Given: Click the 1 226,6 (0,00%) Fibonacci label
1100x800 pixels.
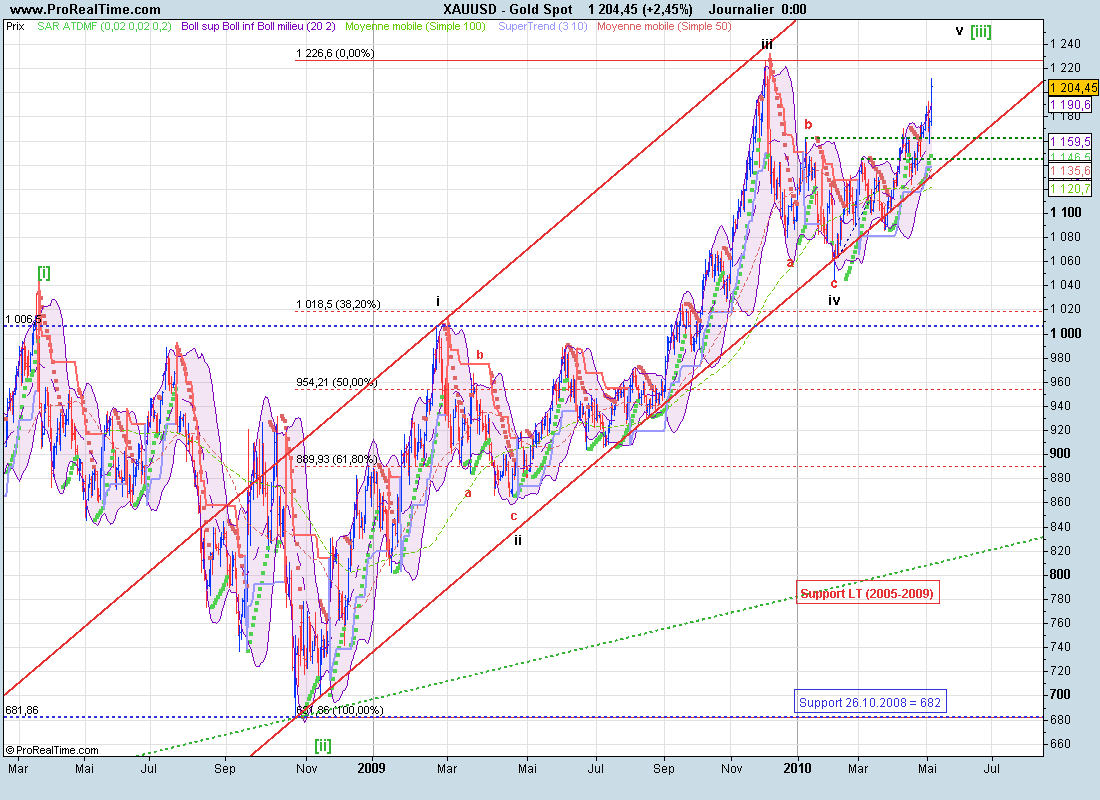Looking at the screenshot, I should tap(335, 53).
